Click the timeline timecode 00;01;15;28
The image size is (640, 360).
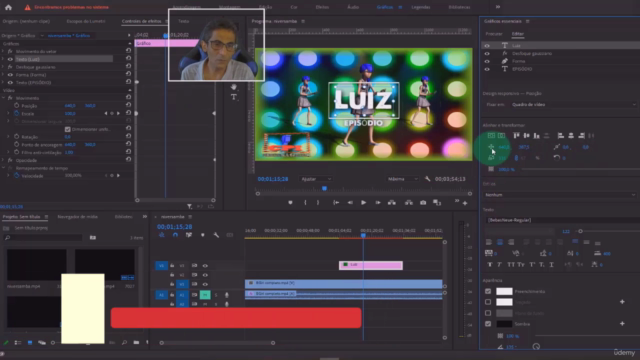point(174,227)
